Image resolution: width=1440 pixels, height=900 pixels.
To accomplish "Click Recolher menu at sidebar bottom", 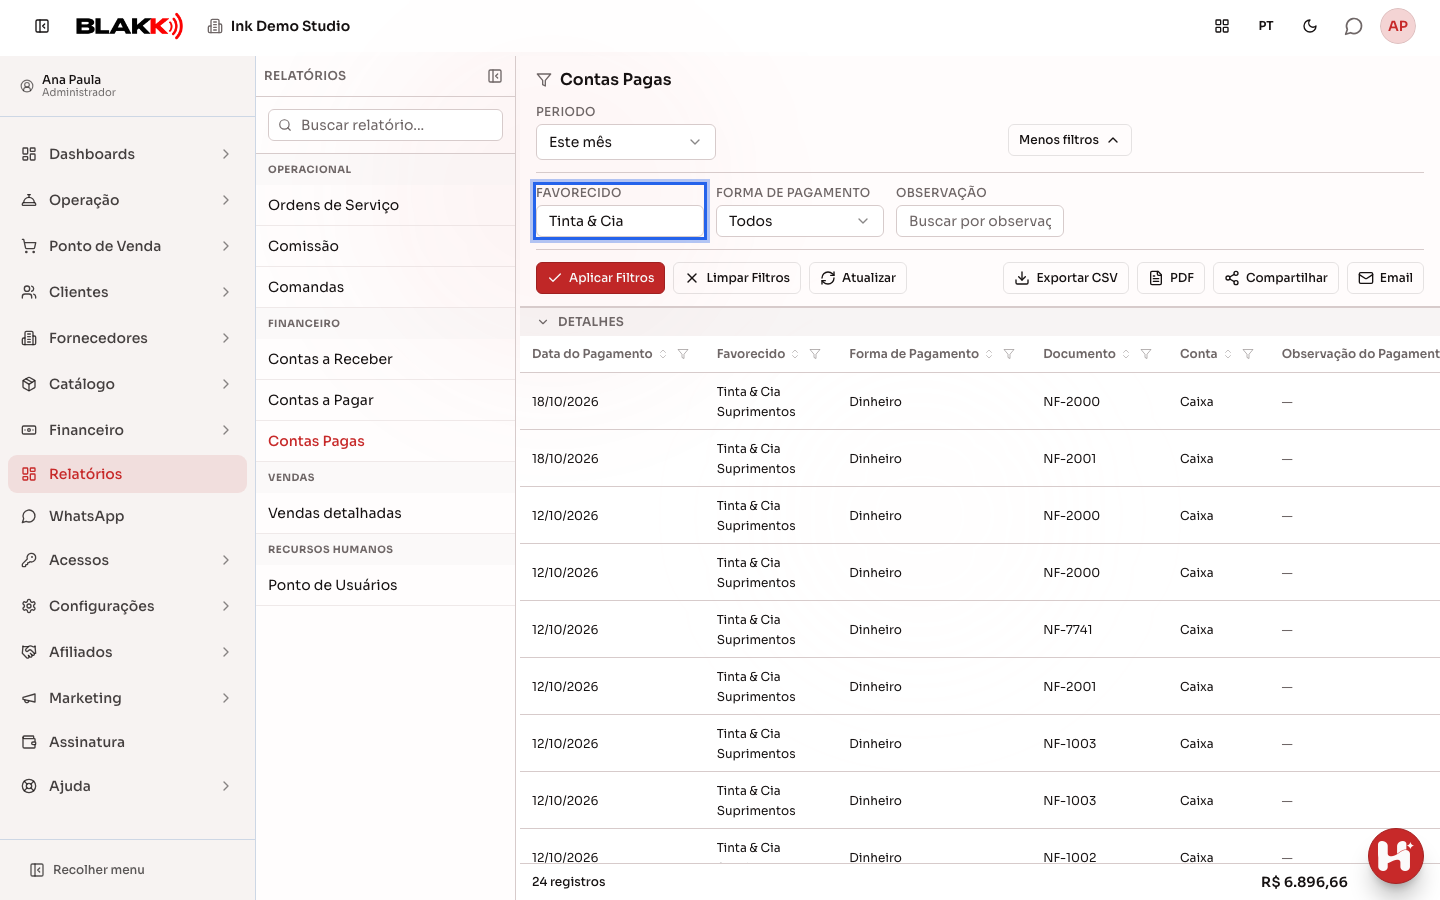I will pos(87,870).
